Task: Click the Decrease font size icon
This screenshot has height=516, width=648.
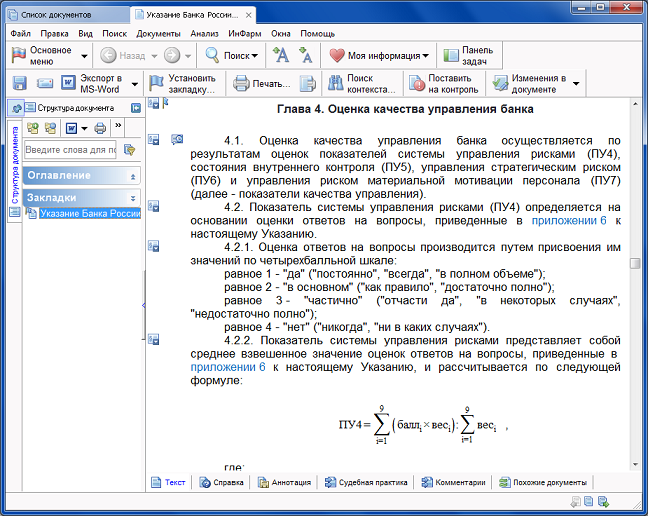Action: click(304, 55)
